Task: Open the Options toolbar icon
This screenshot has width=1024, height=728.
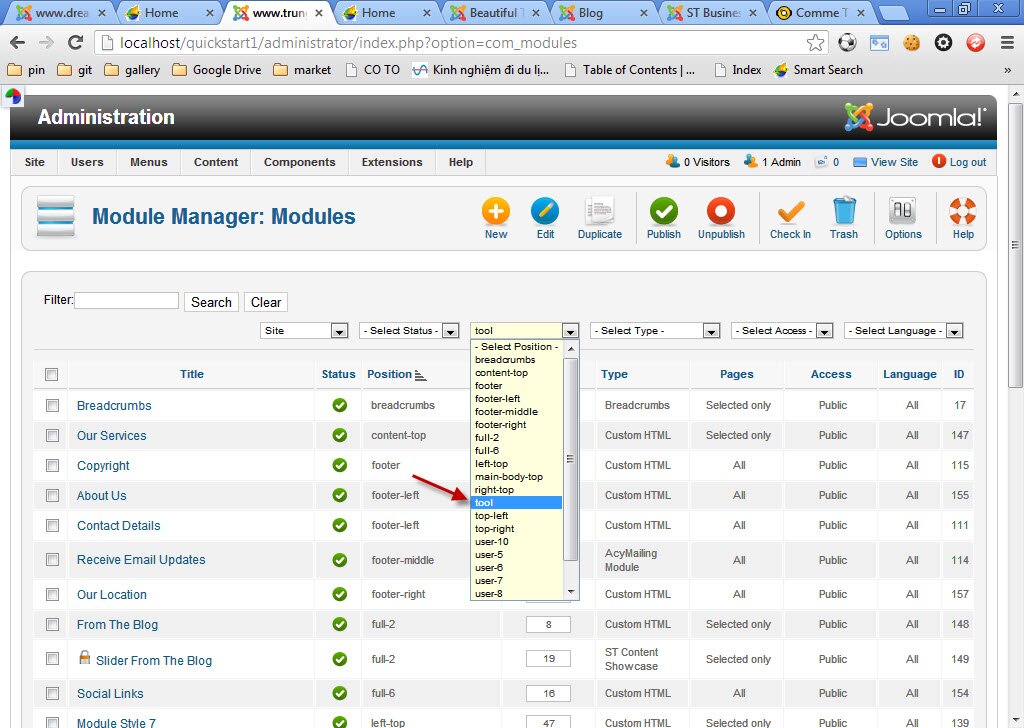Action: [903, 212]
